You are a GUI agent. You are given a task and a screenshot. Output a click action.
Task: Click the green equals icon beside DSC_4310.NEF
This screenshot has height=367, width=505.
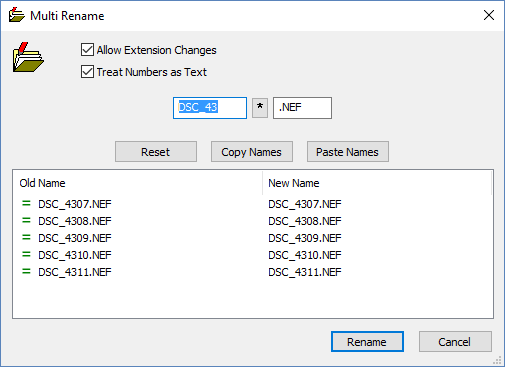coord(26,254)
